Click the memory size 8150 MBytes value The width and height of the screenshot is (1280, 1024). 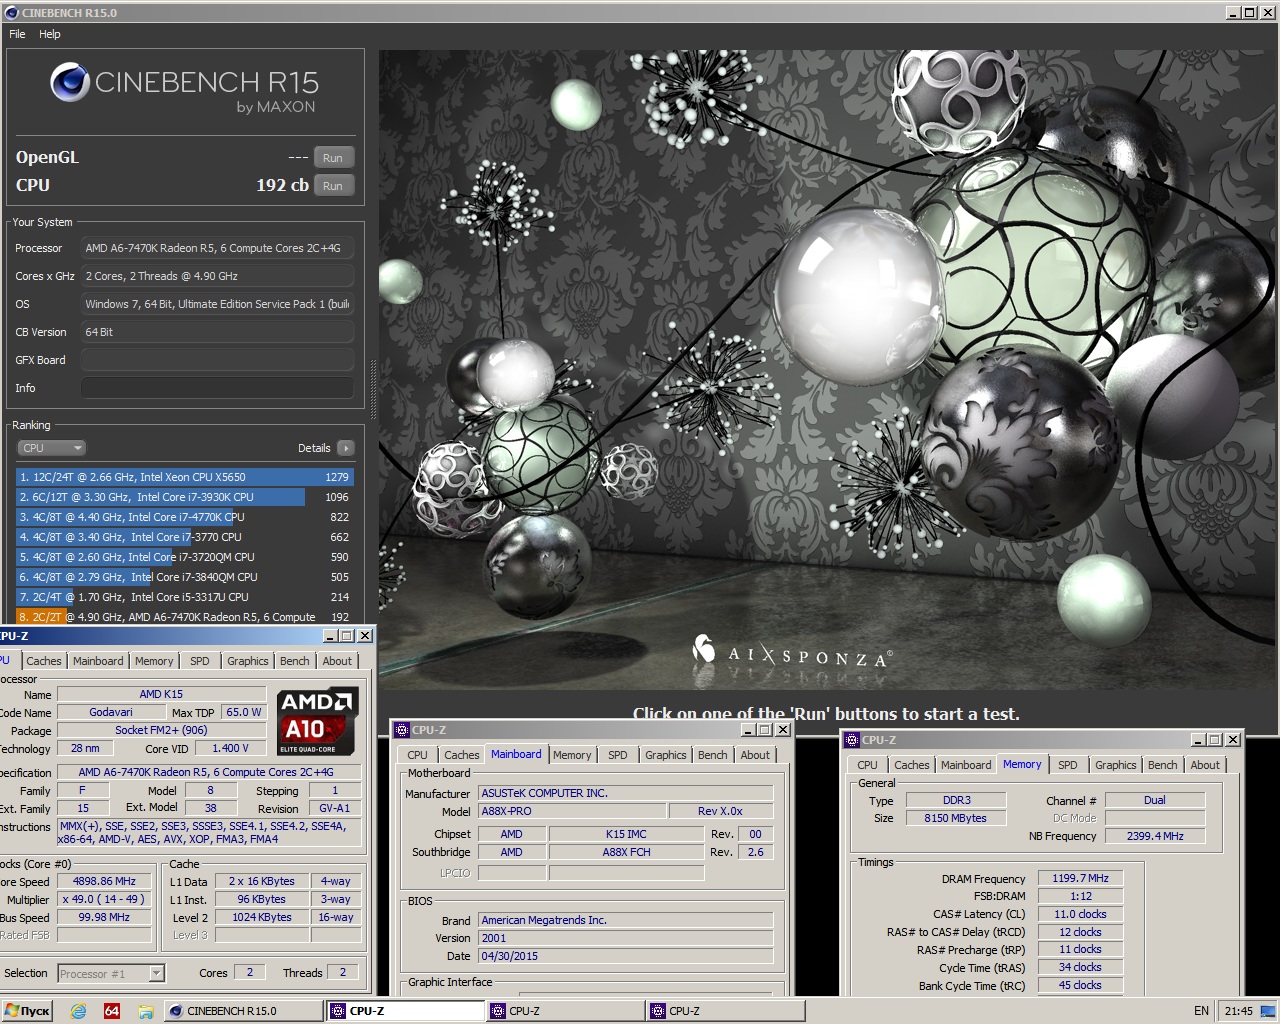pyautogui.click(x=956, y=818)
